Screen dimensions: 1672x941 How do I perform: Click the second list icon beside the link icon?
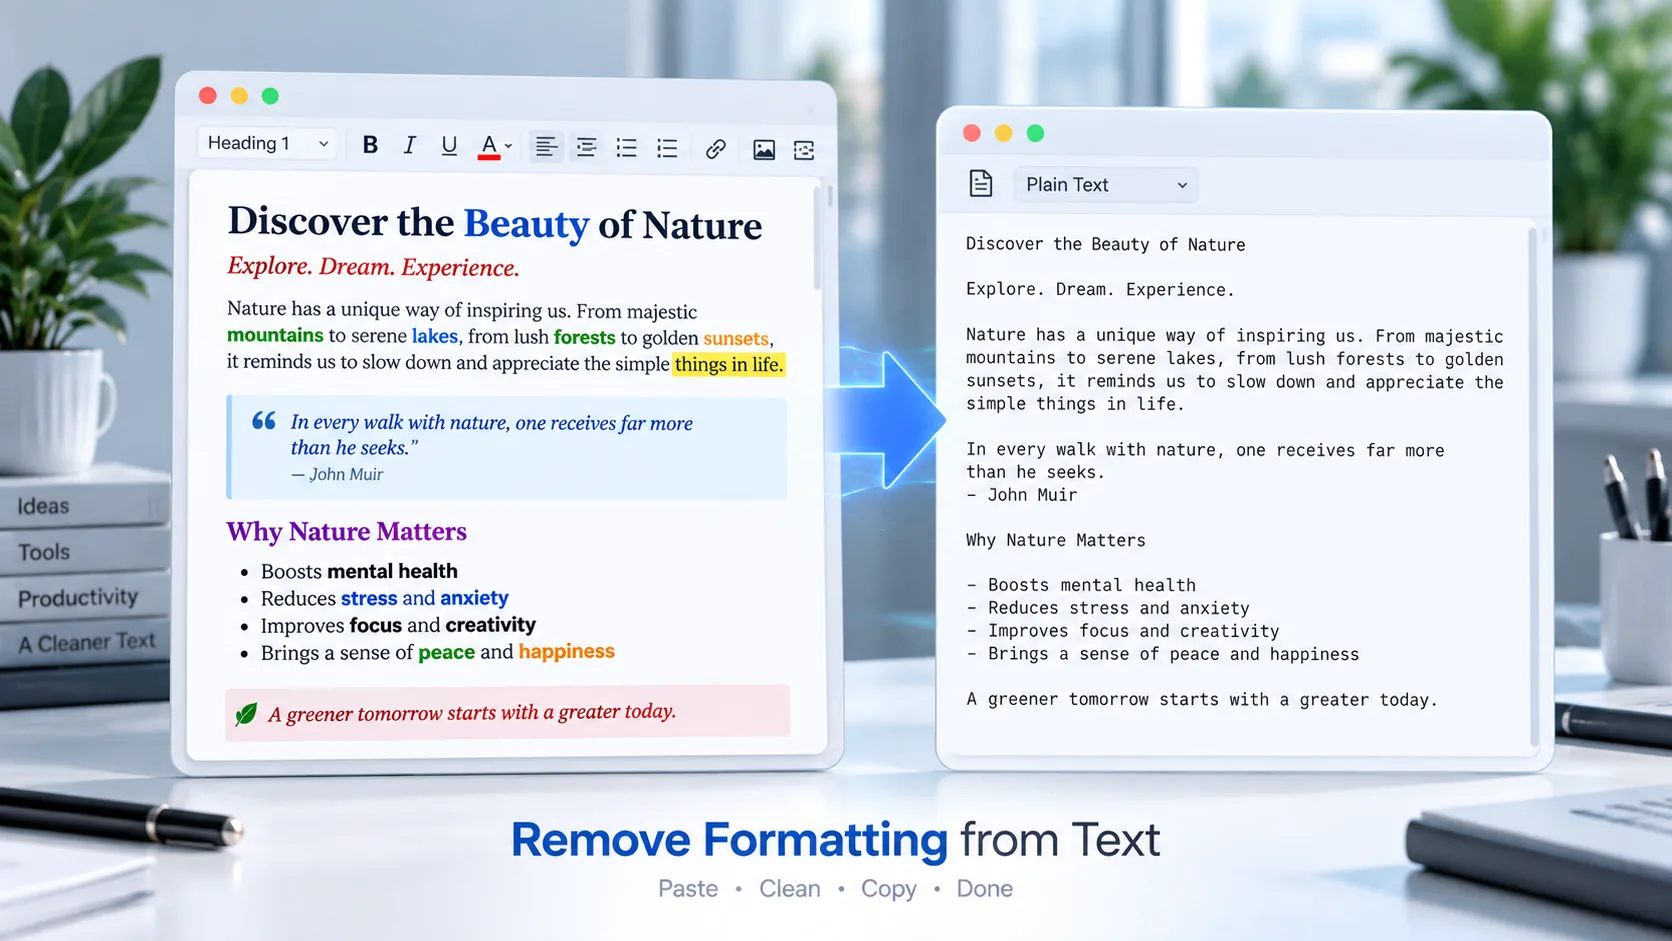(667, 149)
